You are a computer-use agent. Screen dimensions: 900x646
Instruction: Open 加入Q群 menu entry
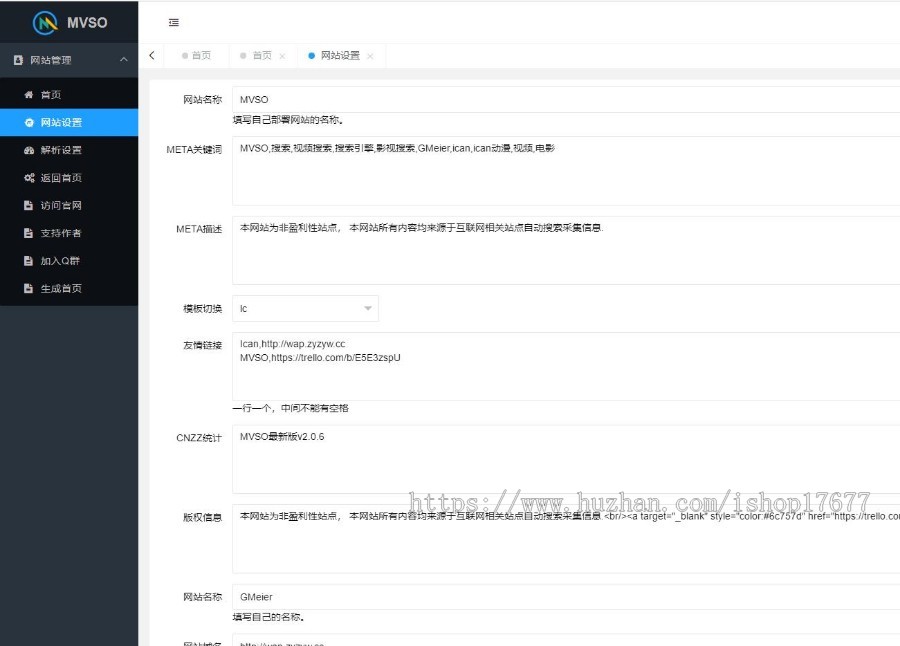tap(69, 261)
